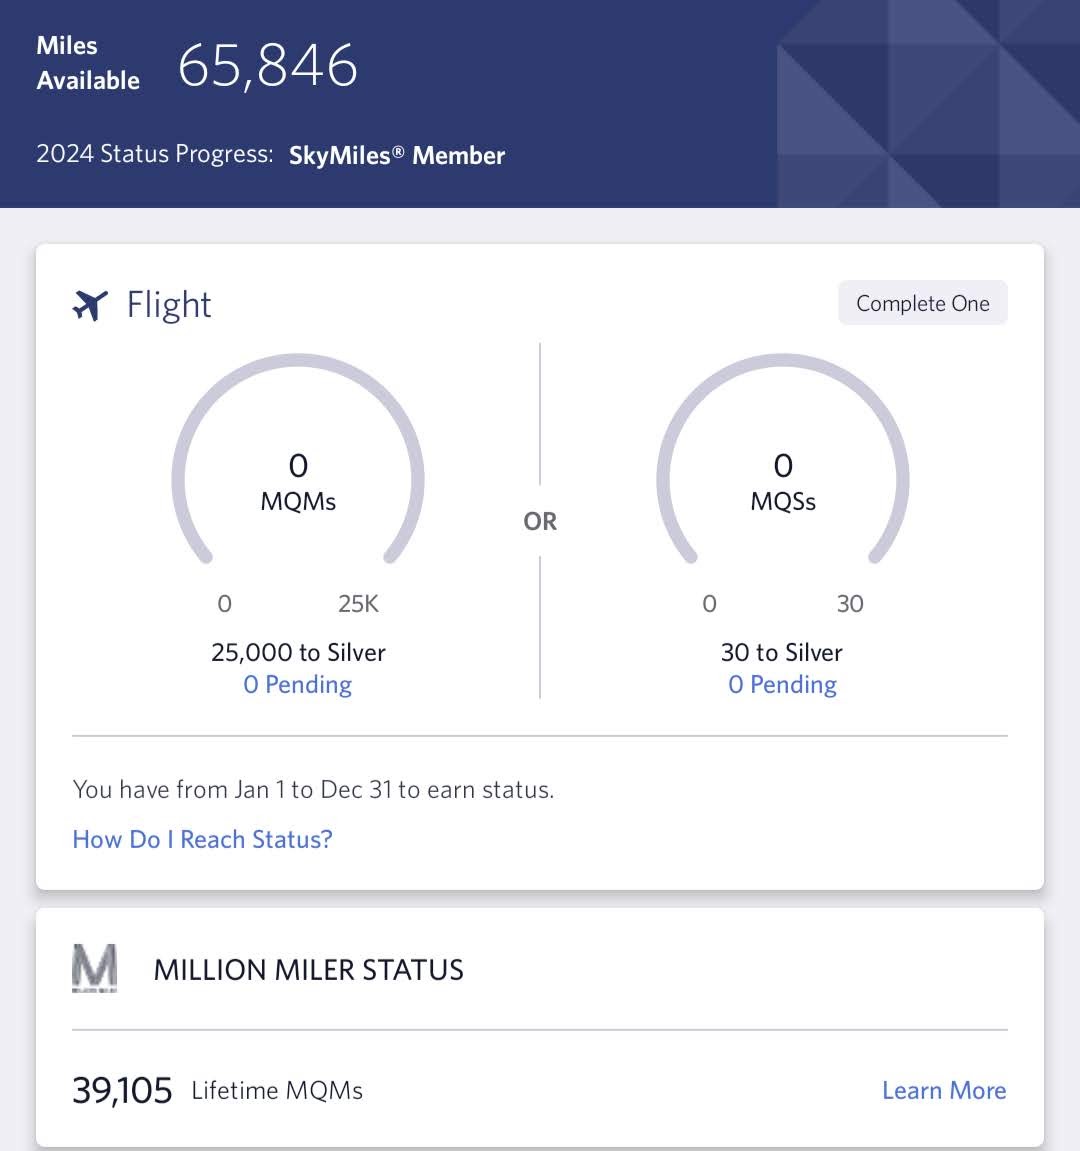Click the MQMs progress gauge
Viewport: 1080px width, 1151px height.
(298, 460)
